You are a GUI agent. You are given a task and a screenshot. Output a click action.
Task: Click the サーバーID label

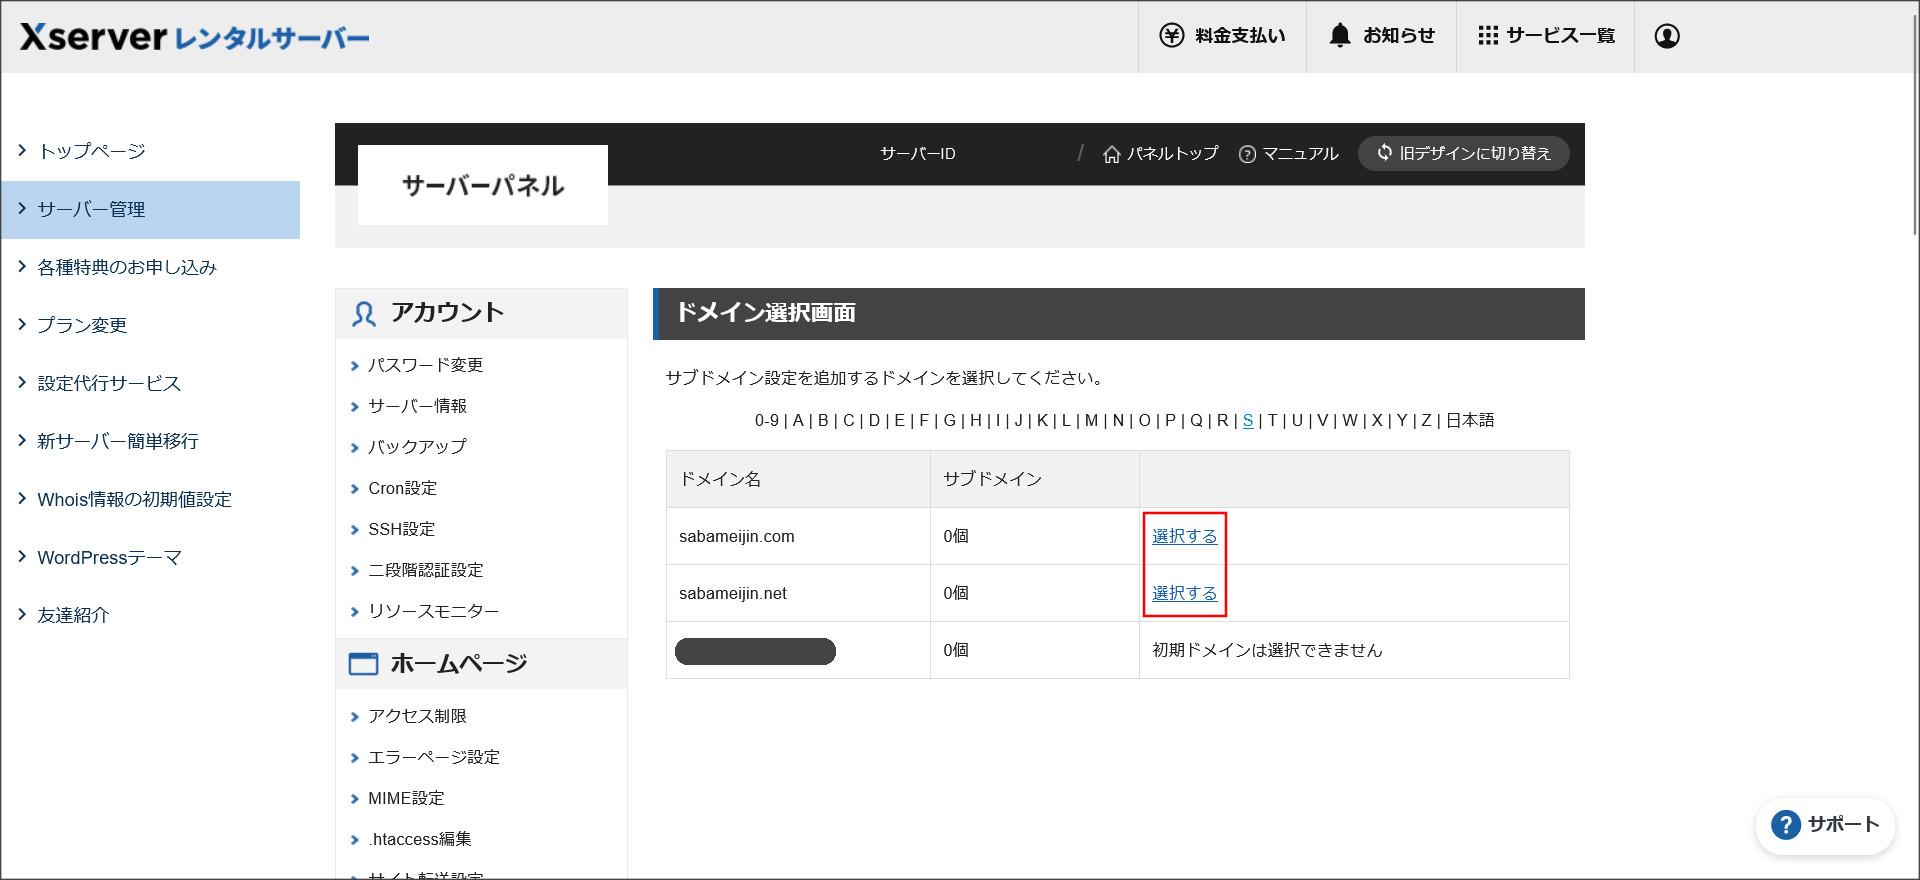pos(917,154)
